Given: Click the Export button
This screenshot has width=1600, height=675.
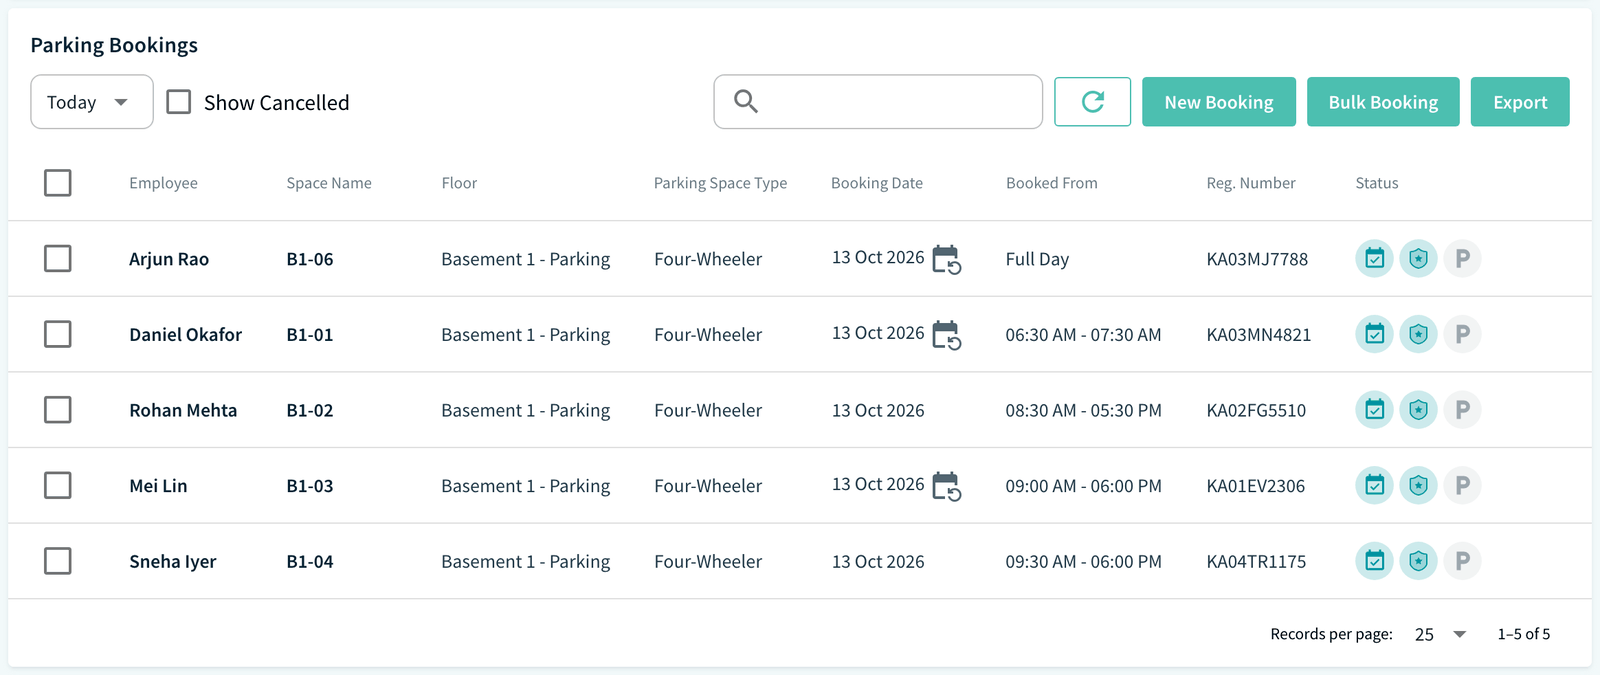Looking at the screenshot, I should (x=1520, y=102).
